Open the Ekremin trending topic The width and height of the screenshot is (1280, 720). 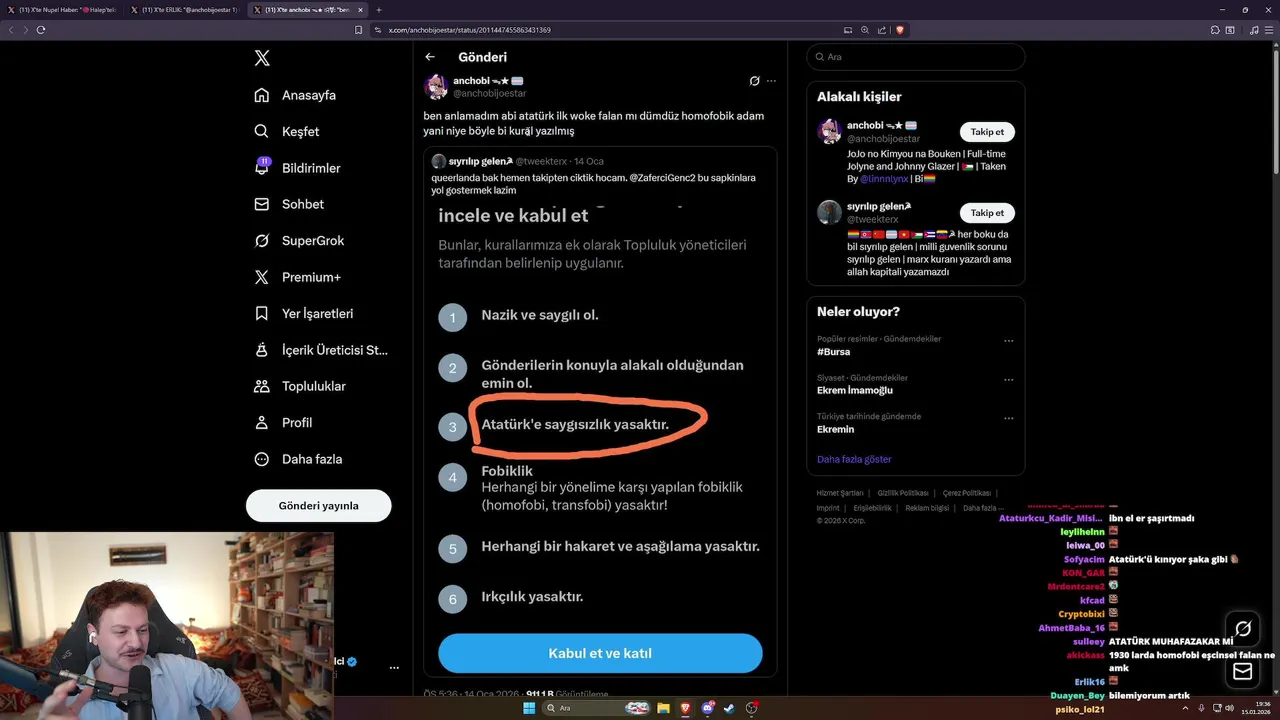pos(835,429)
